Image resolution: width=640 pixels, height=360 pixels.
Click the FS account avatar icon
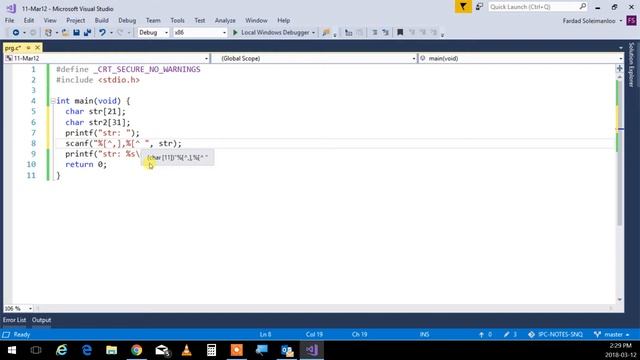tap(631, 20)
